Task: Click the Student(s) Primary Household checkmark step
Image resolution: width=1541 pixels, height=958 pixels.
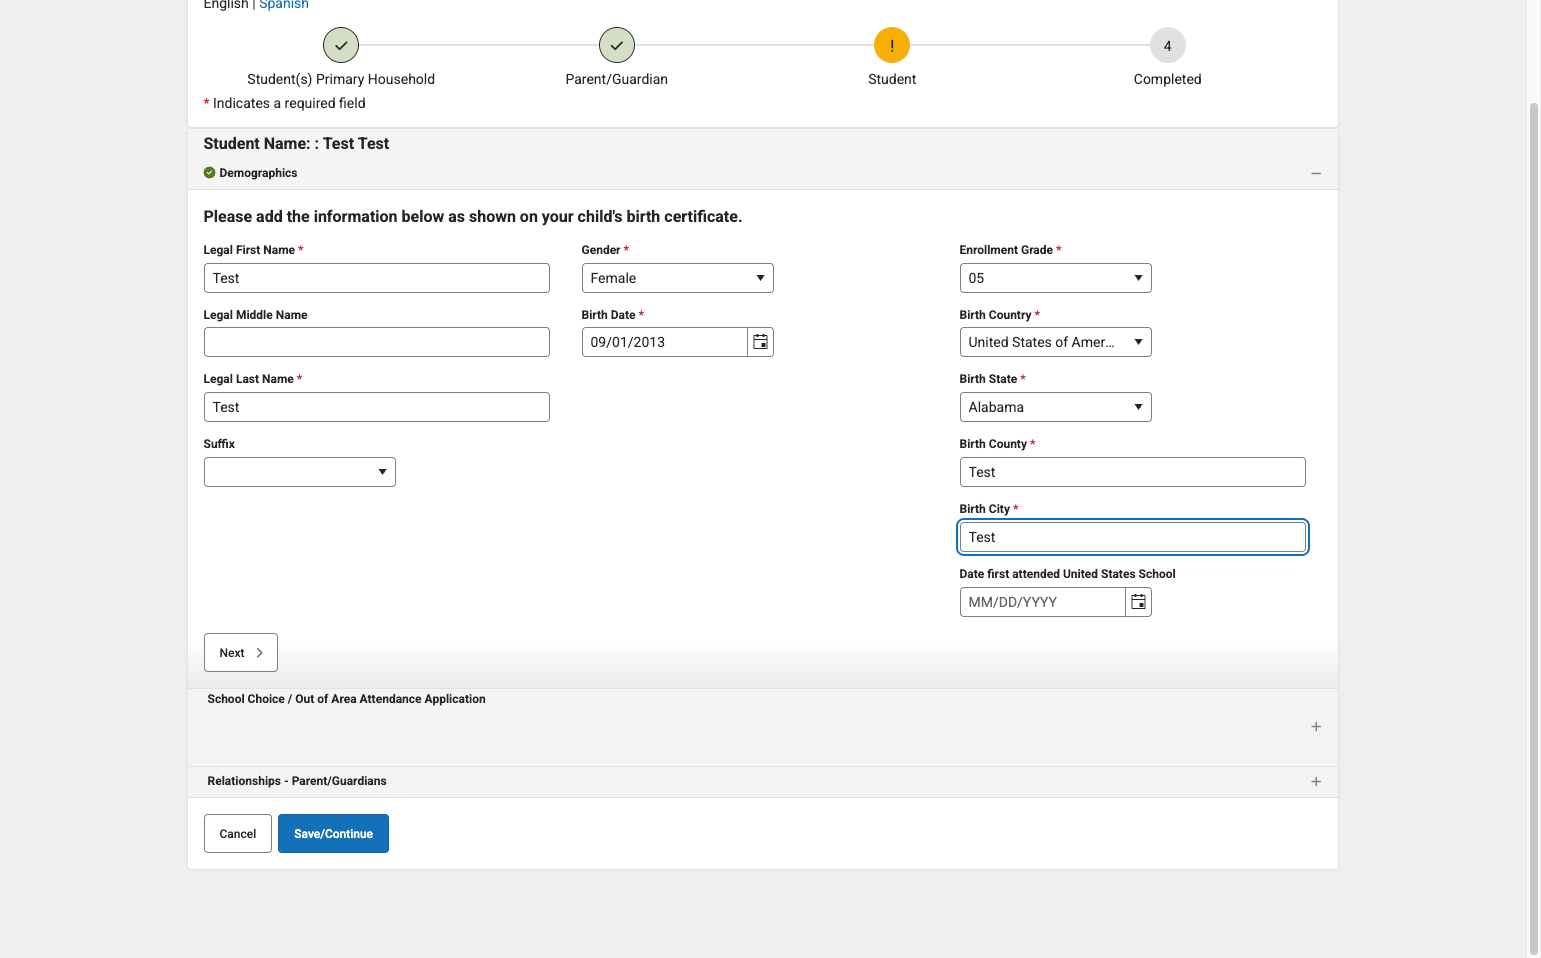Action: (341, 45)
